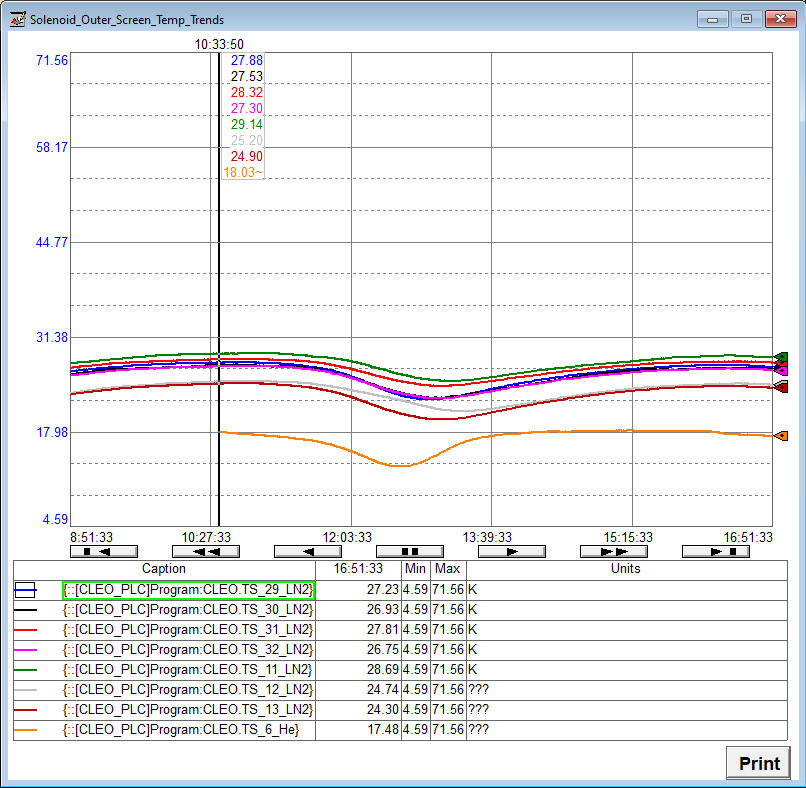Screen dimensions: 806x788
Task: Select the TS_13_LN2 pen caption
Action: tap(188, 710)
